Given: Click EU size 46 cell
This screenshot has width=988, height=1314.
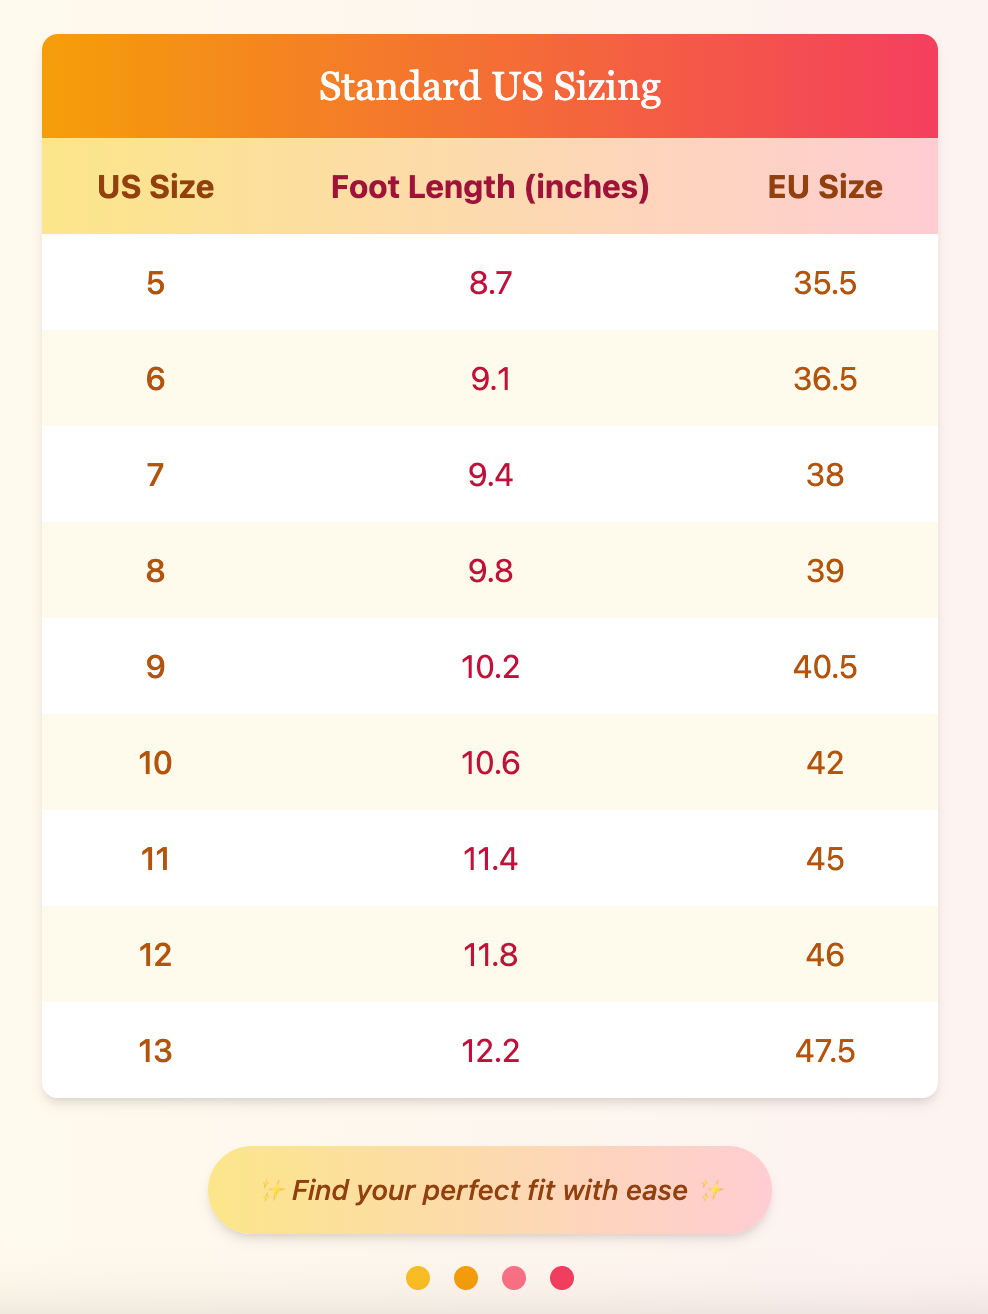Looking at the screenshot, I should click(825, 955).
